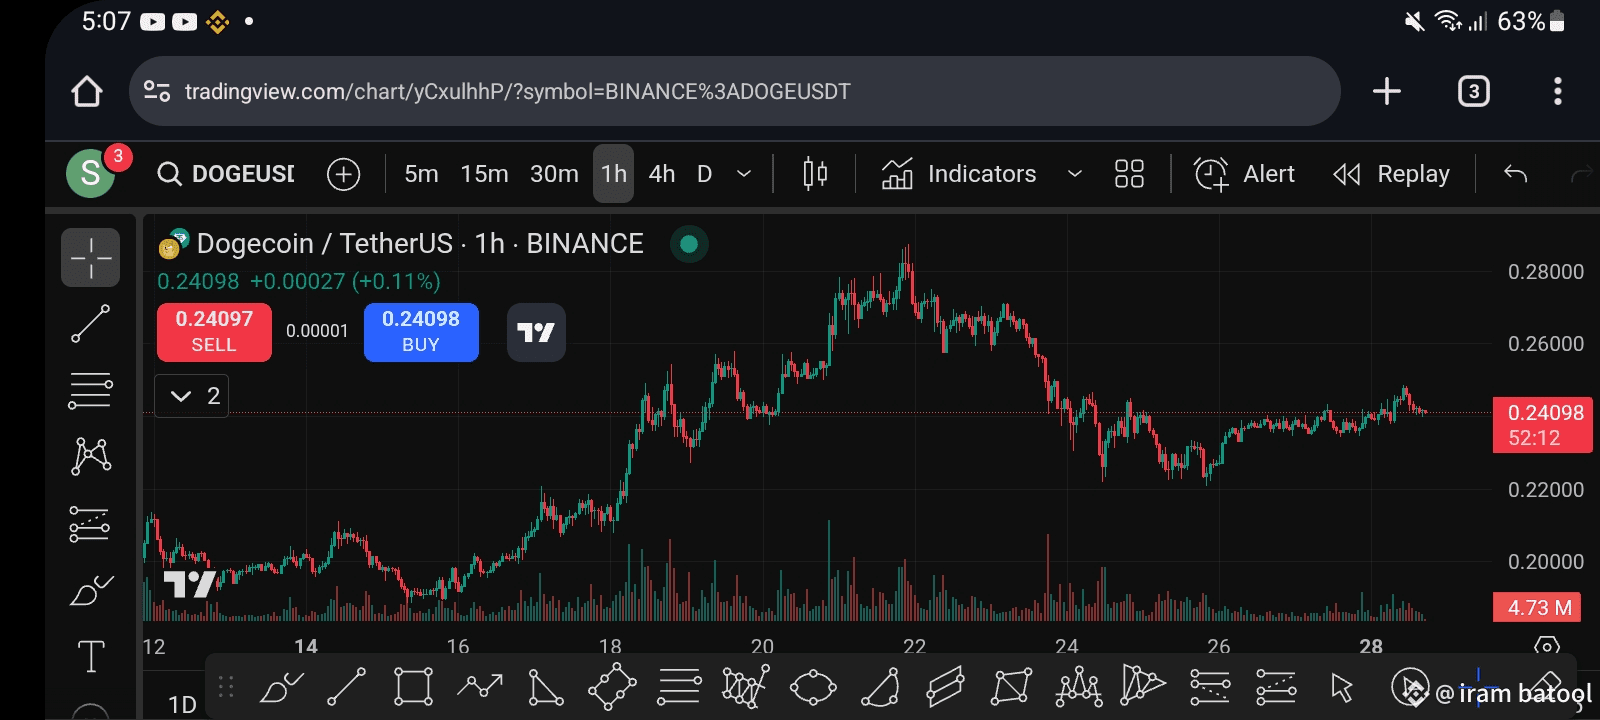
Task: Open DOGEUSD symbol search
Action: pos(226,174)
